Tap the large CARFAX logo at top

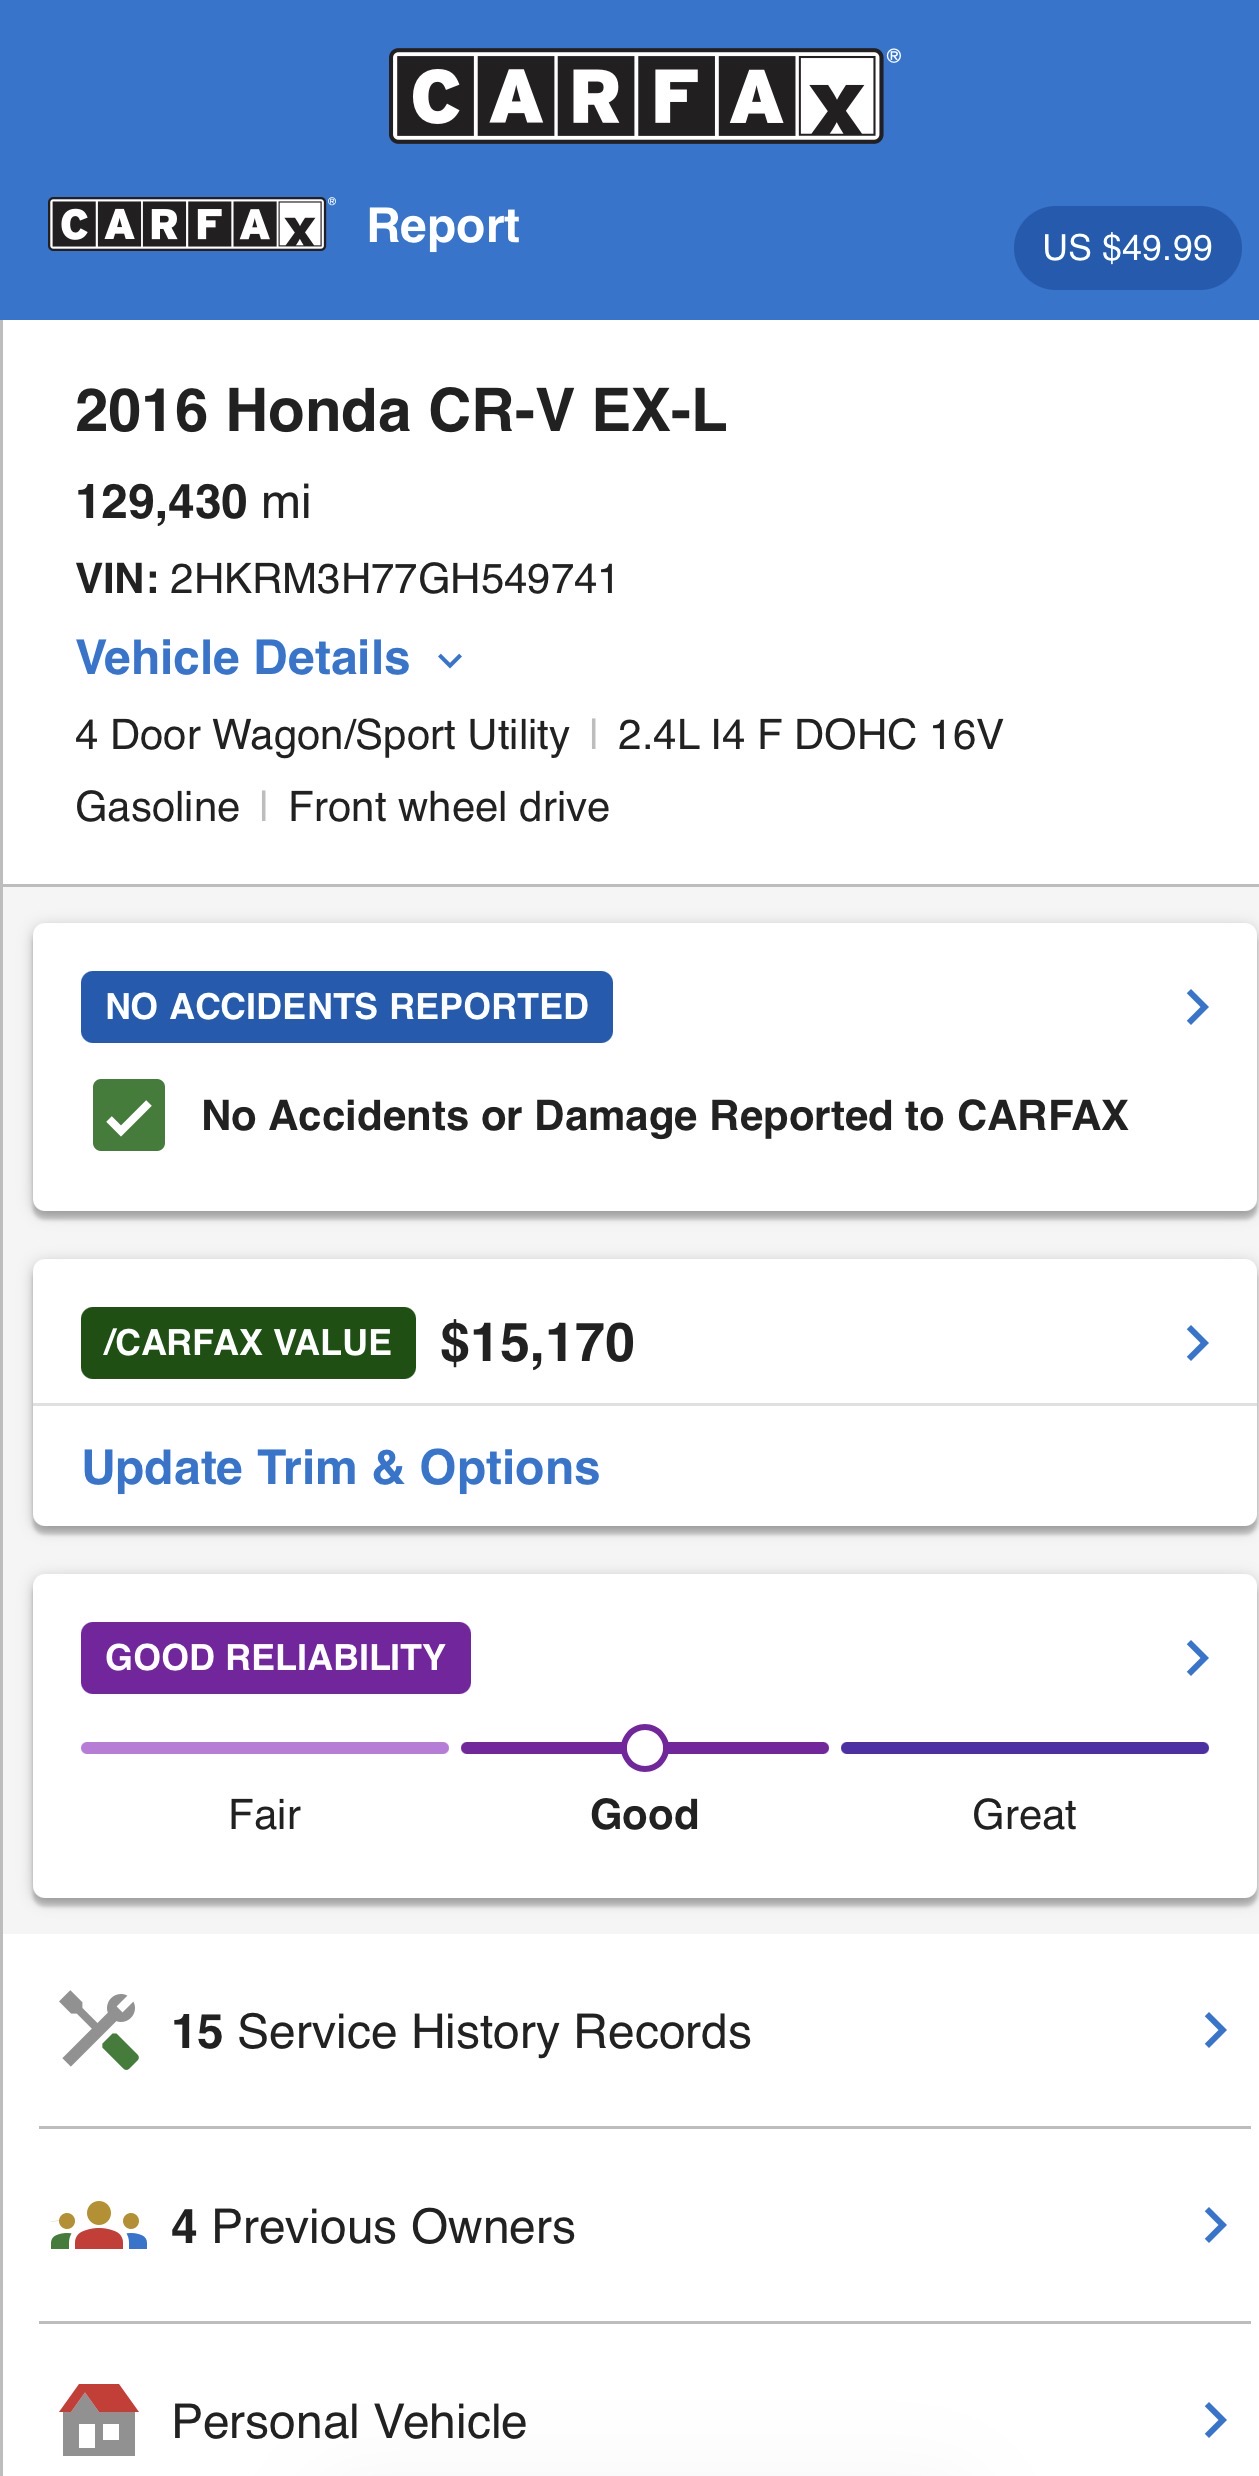point(636,96)
